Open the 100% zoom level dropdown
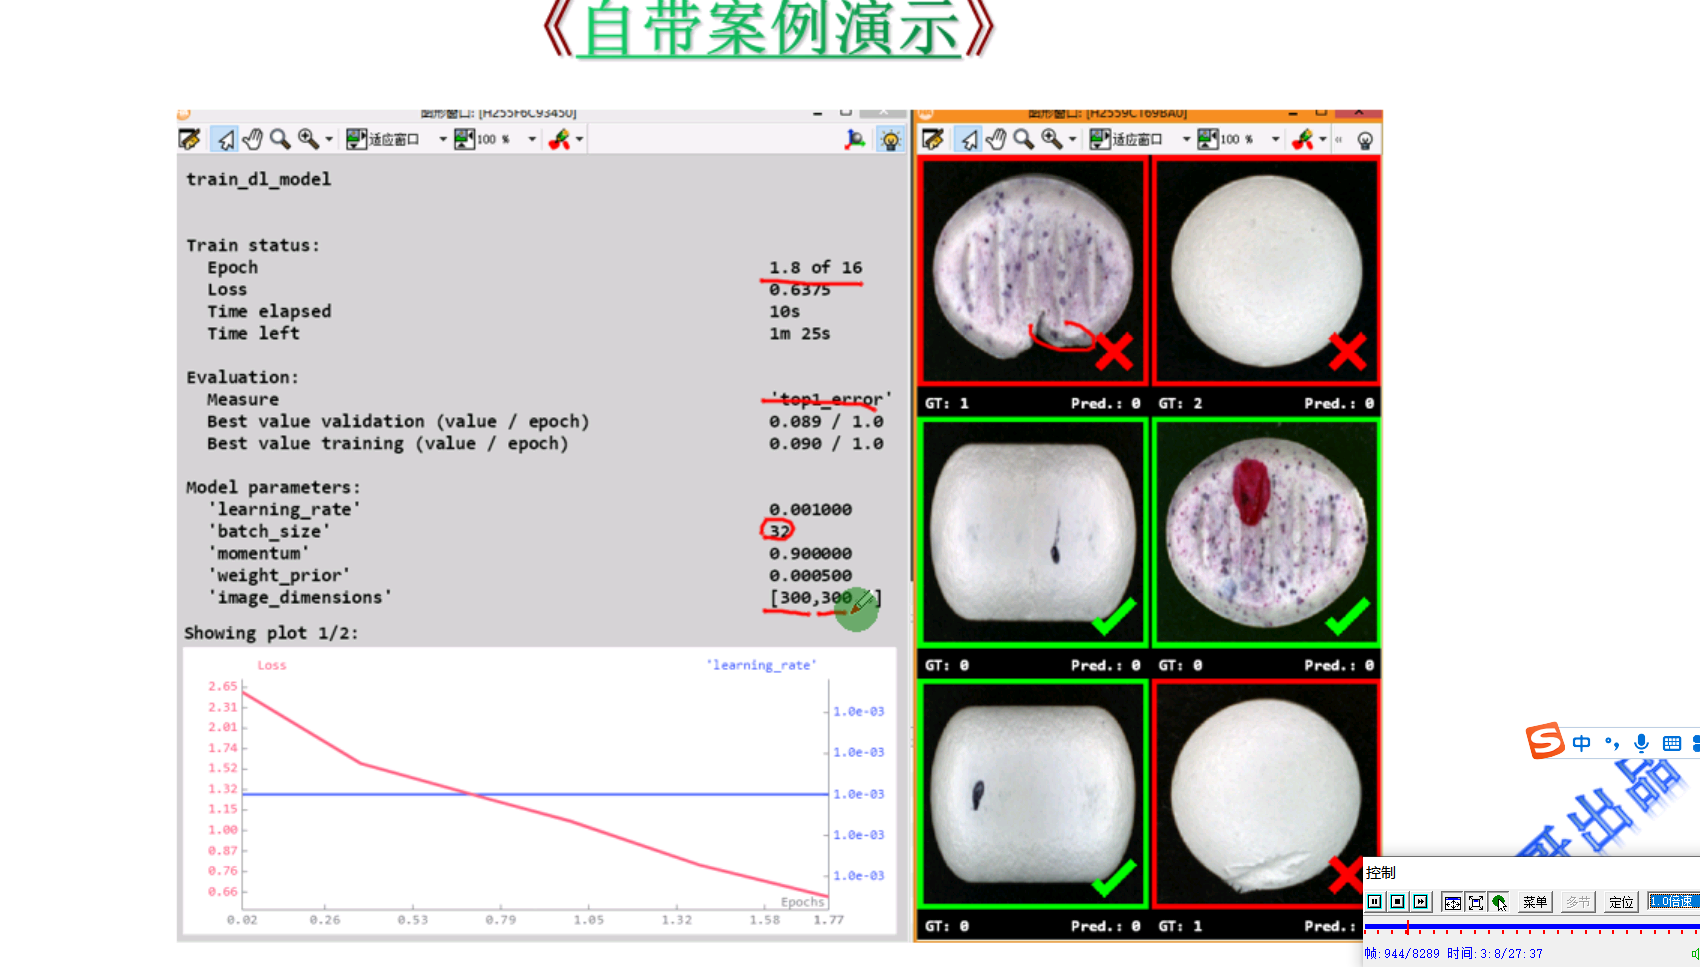Viewport: 1700px width, 967px height. click(533, 139)
